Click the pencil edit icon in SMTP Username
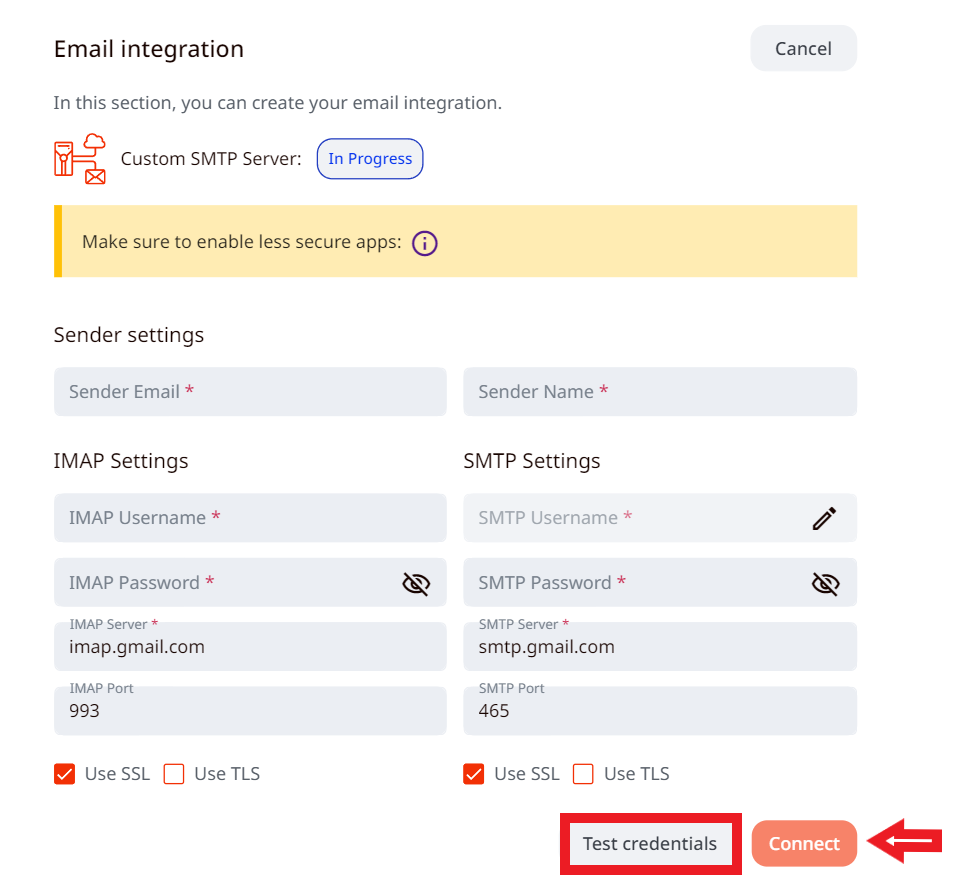Screen dimensions: 965x887 click(824, 518)
